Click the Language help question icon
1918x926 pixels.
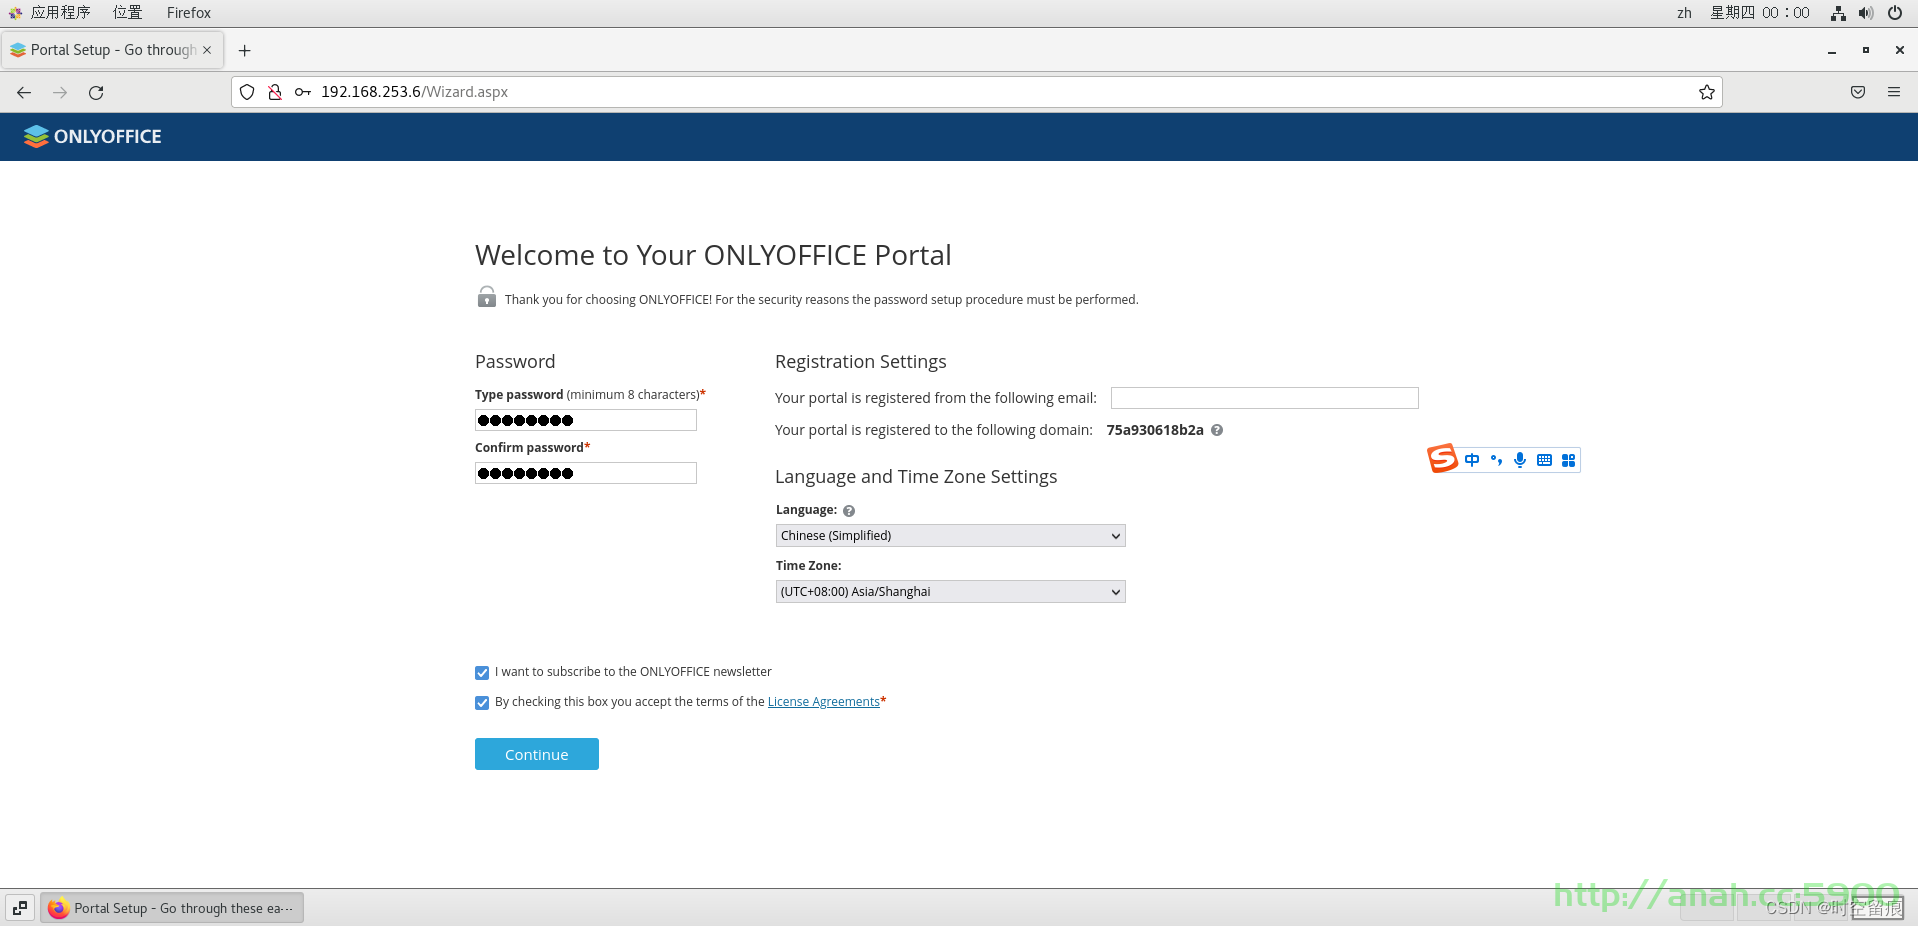[849, 511]
